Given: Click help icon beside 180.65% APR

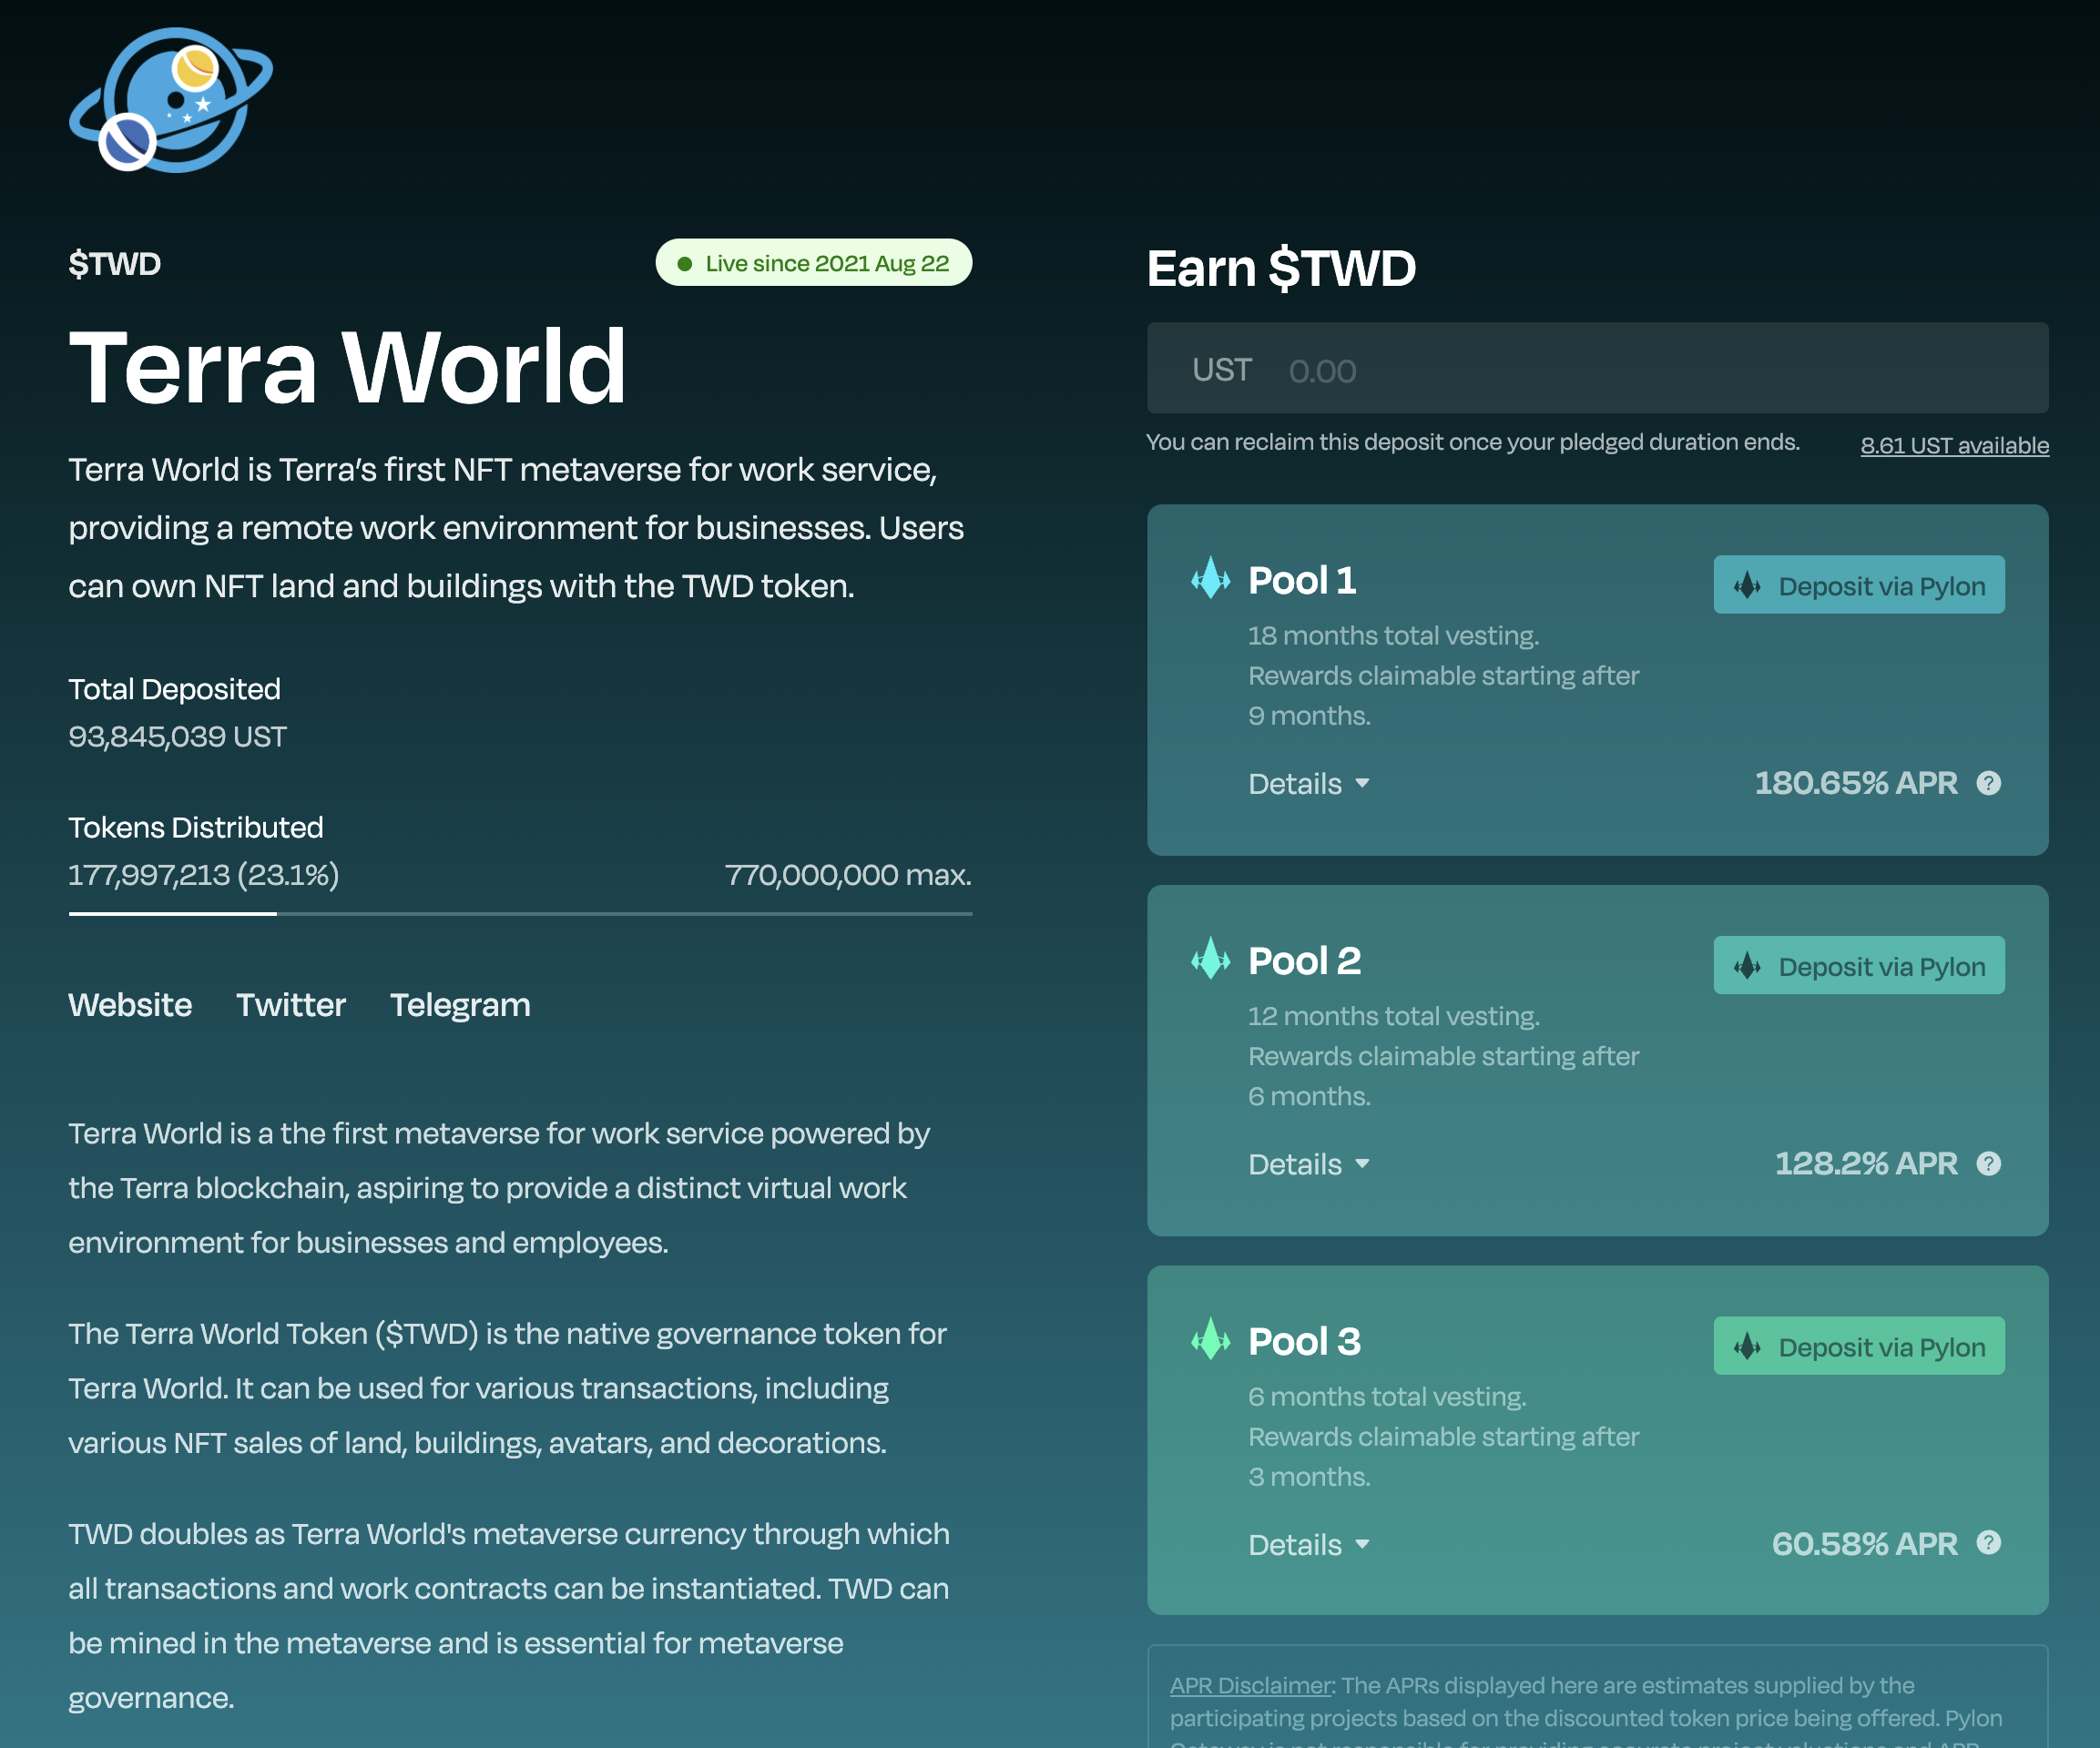Looking at the screenshot, I should pyautogui.click(x=1988, y=783).
